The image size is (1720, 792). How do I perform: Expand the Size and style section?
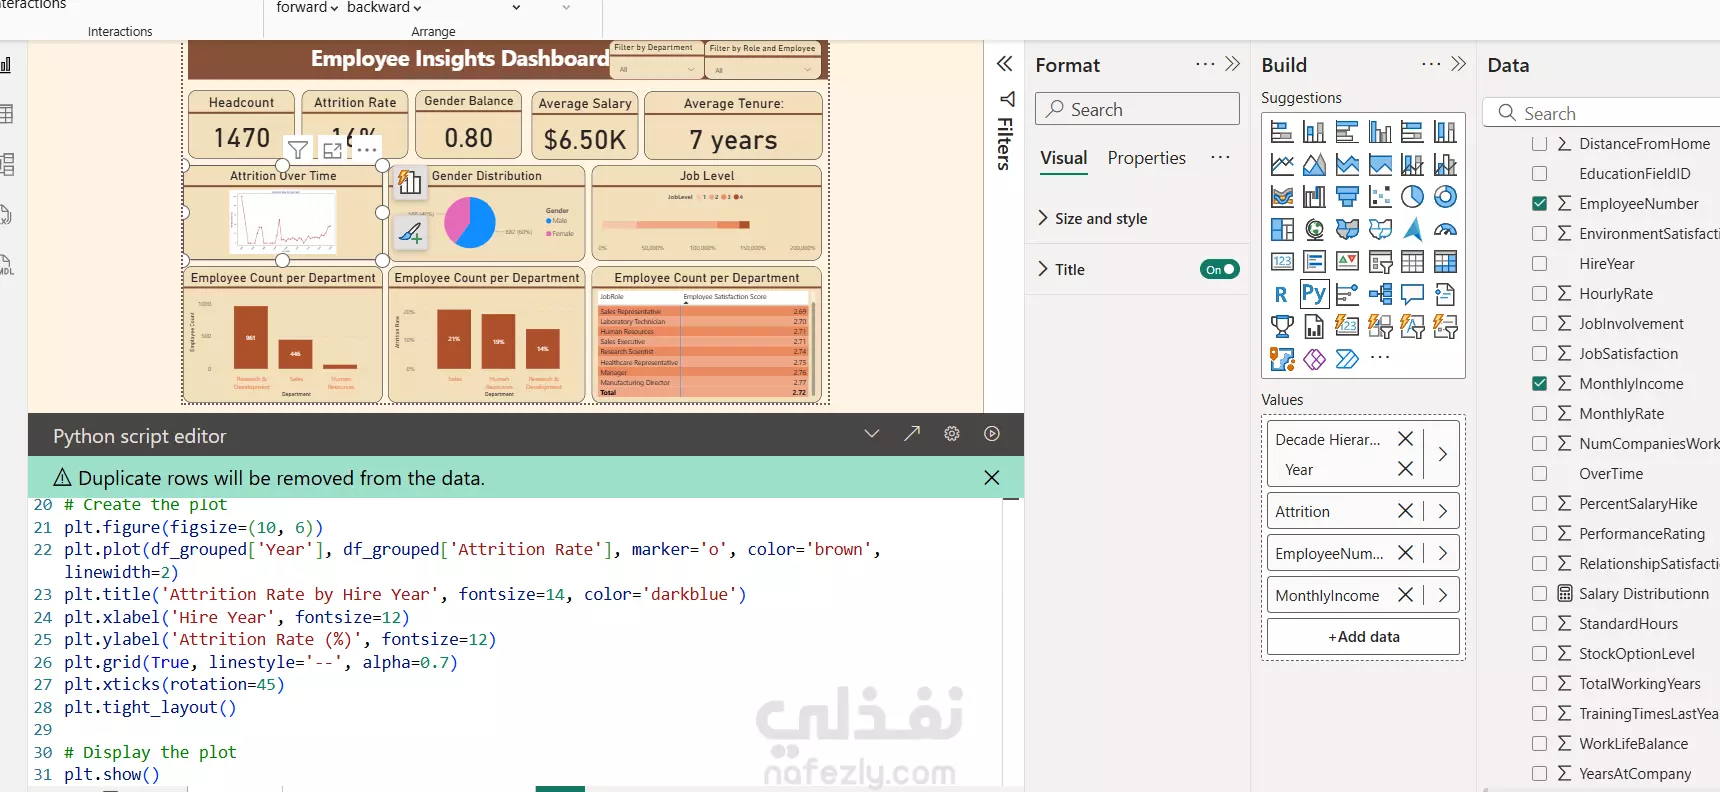[x=1043, y=218]
